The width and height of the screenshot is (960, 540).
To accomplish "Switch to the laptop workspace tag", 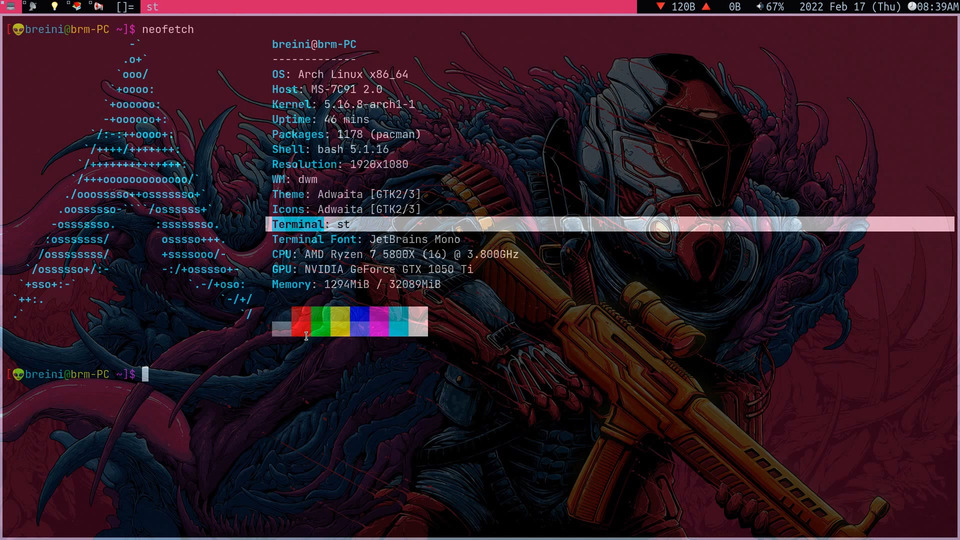I will [x=10, y=7].
